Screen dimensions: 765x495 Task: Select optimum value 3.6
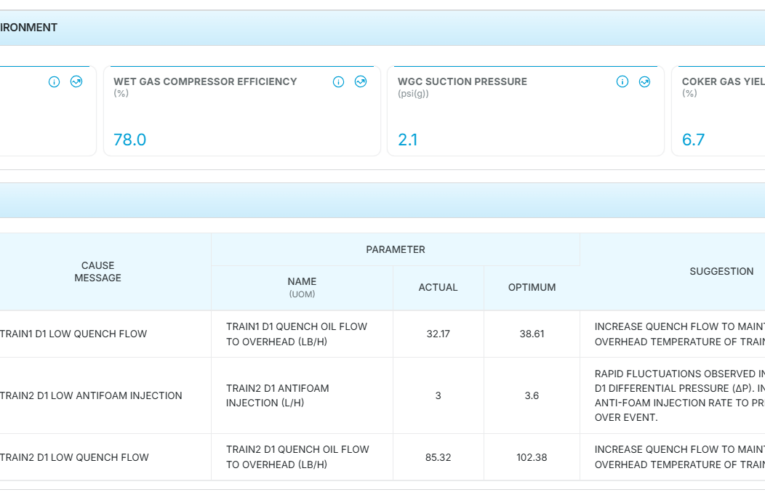point(532,396)
